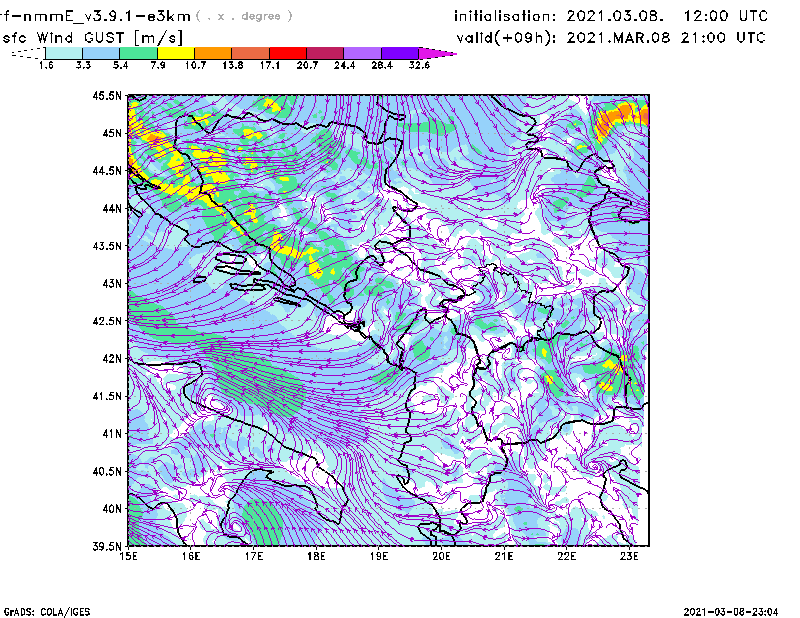Click latitude label 45N

[112, 133]
